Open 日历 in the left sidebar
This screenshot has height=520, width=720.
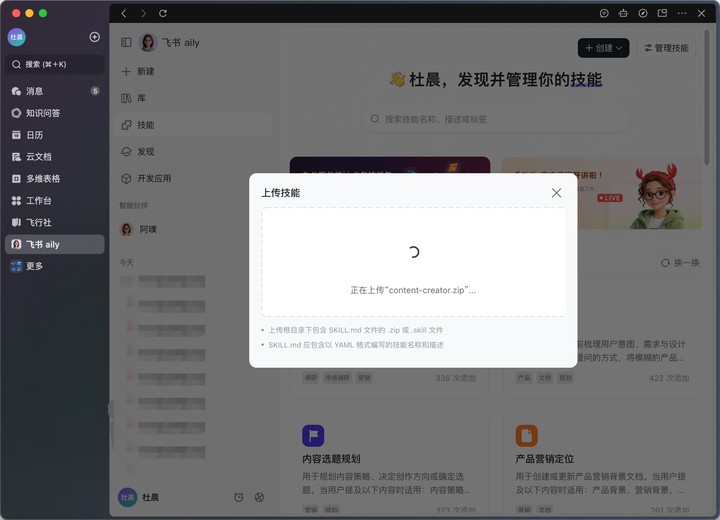pyautogui.click(x=55, y=135)
